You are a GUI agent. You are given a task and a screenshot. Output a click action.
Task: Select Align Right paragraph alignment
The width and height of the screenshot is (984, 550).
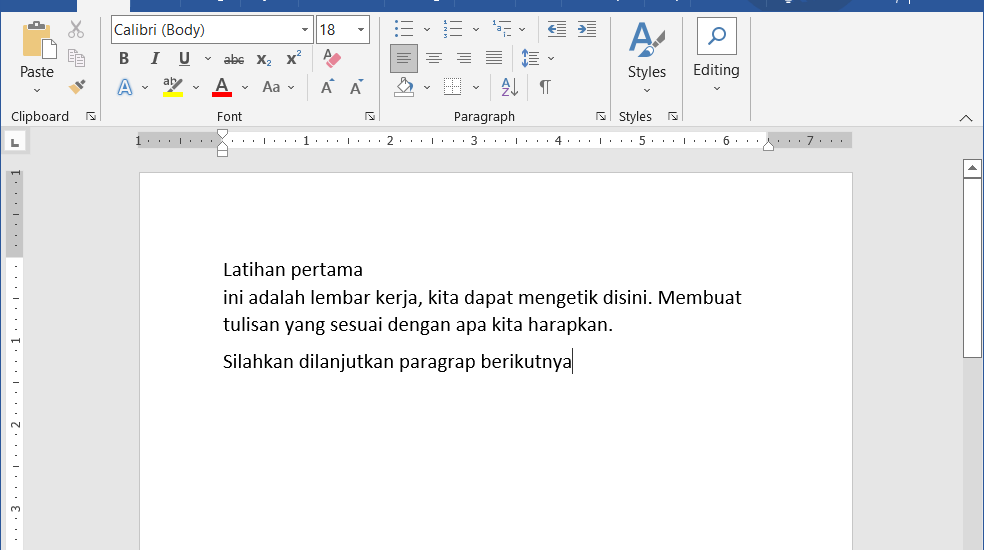[464, 58]
